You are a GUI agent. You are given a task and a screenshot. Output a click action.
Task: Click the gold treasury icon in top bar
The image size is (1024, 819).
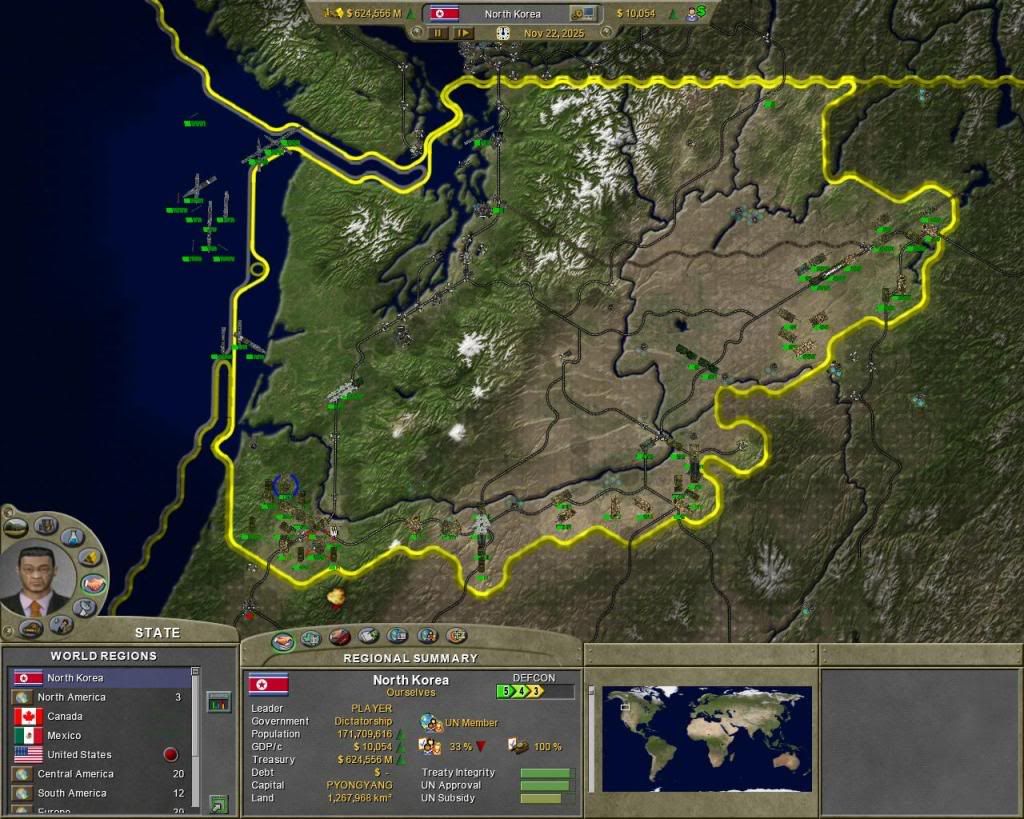coord(333,13)
